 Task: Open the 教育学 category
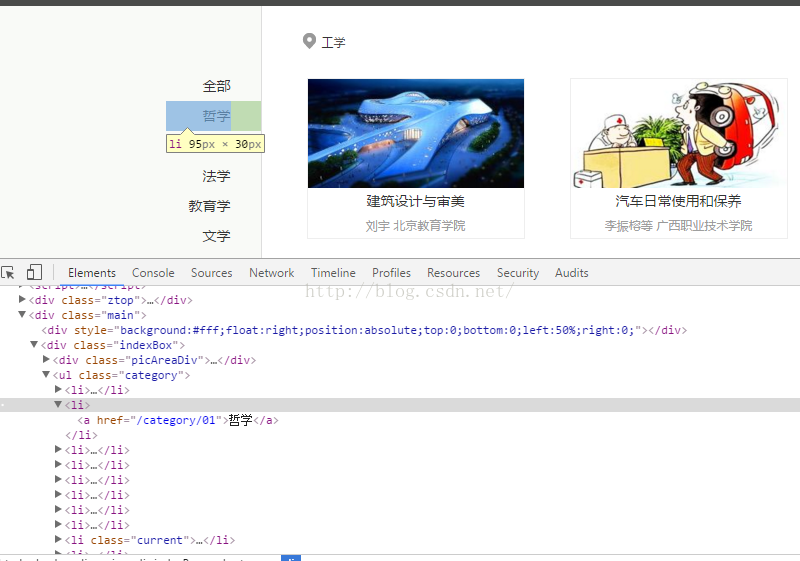coord(209,206)
